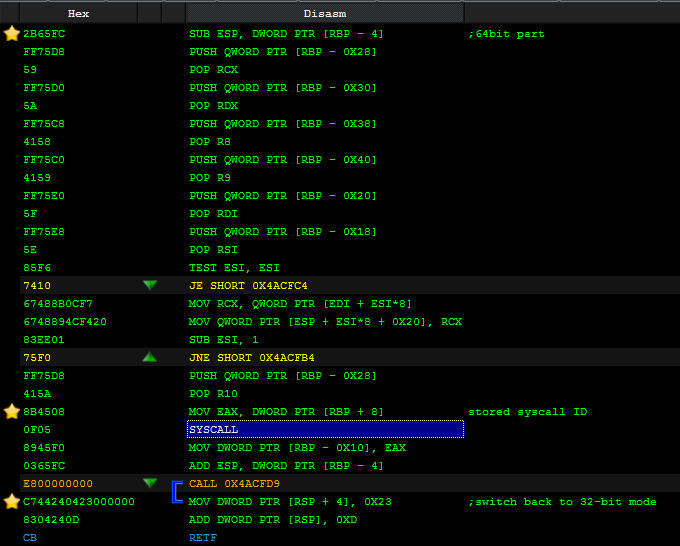Click the star bookmark on MOV EAX row

point(12,411)
